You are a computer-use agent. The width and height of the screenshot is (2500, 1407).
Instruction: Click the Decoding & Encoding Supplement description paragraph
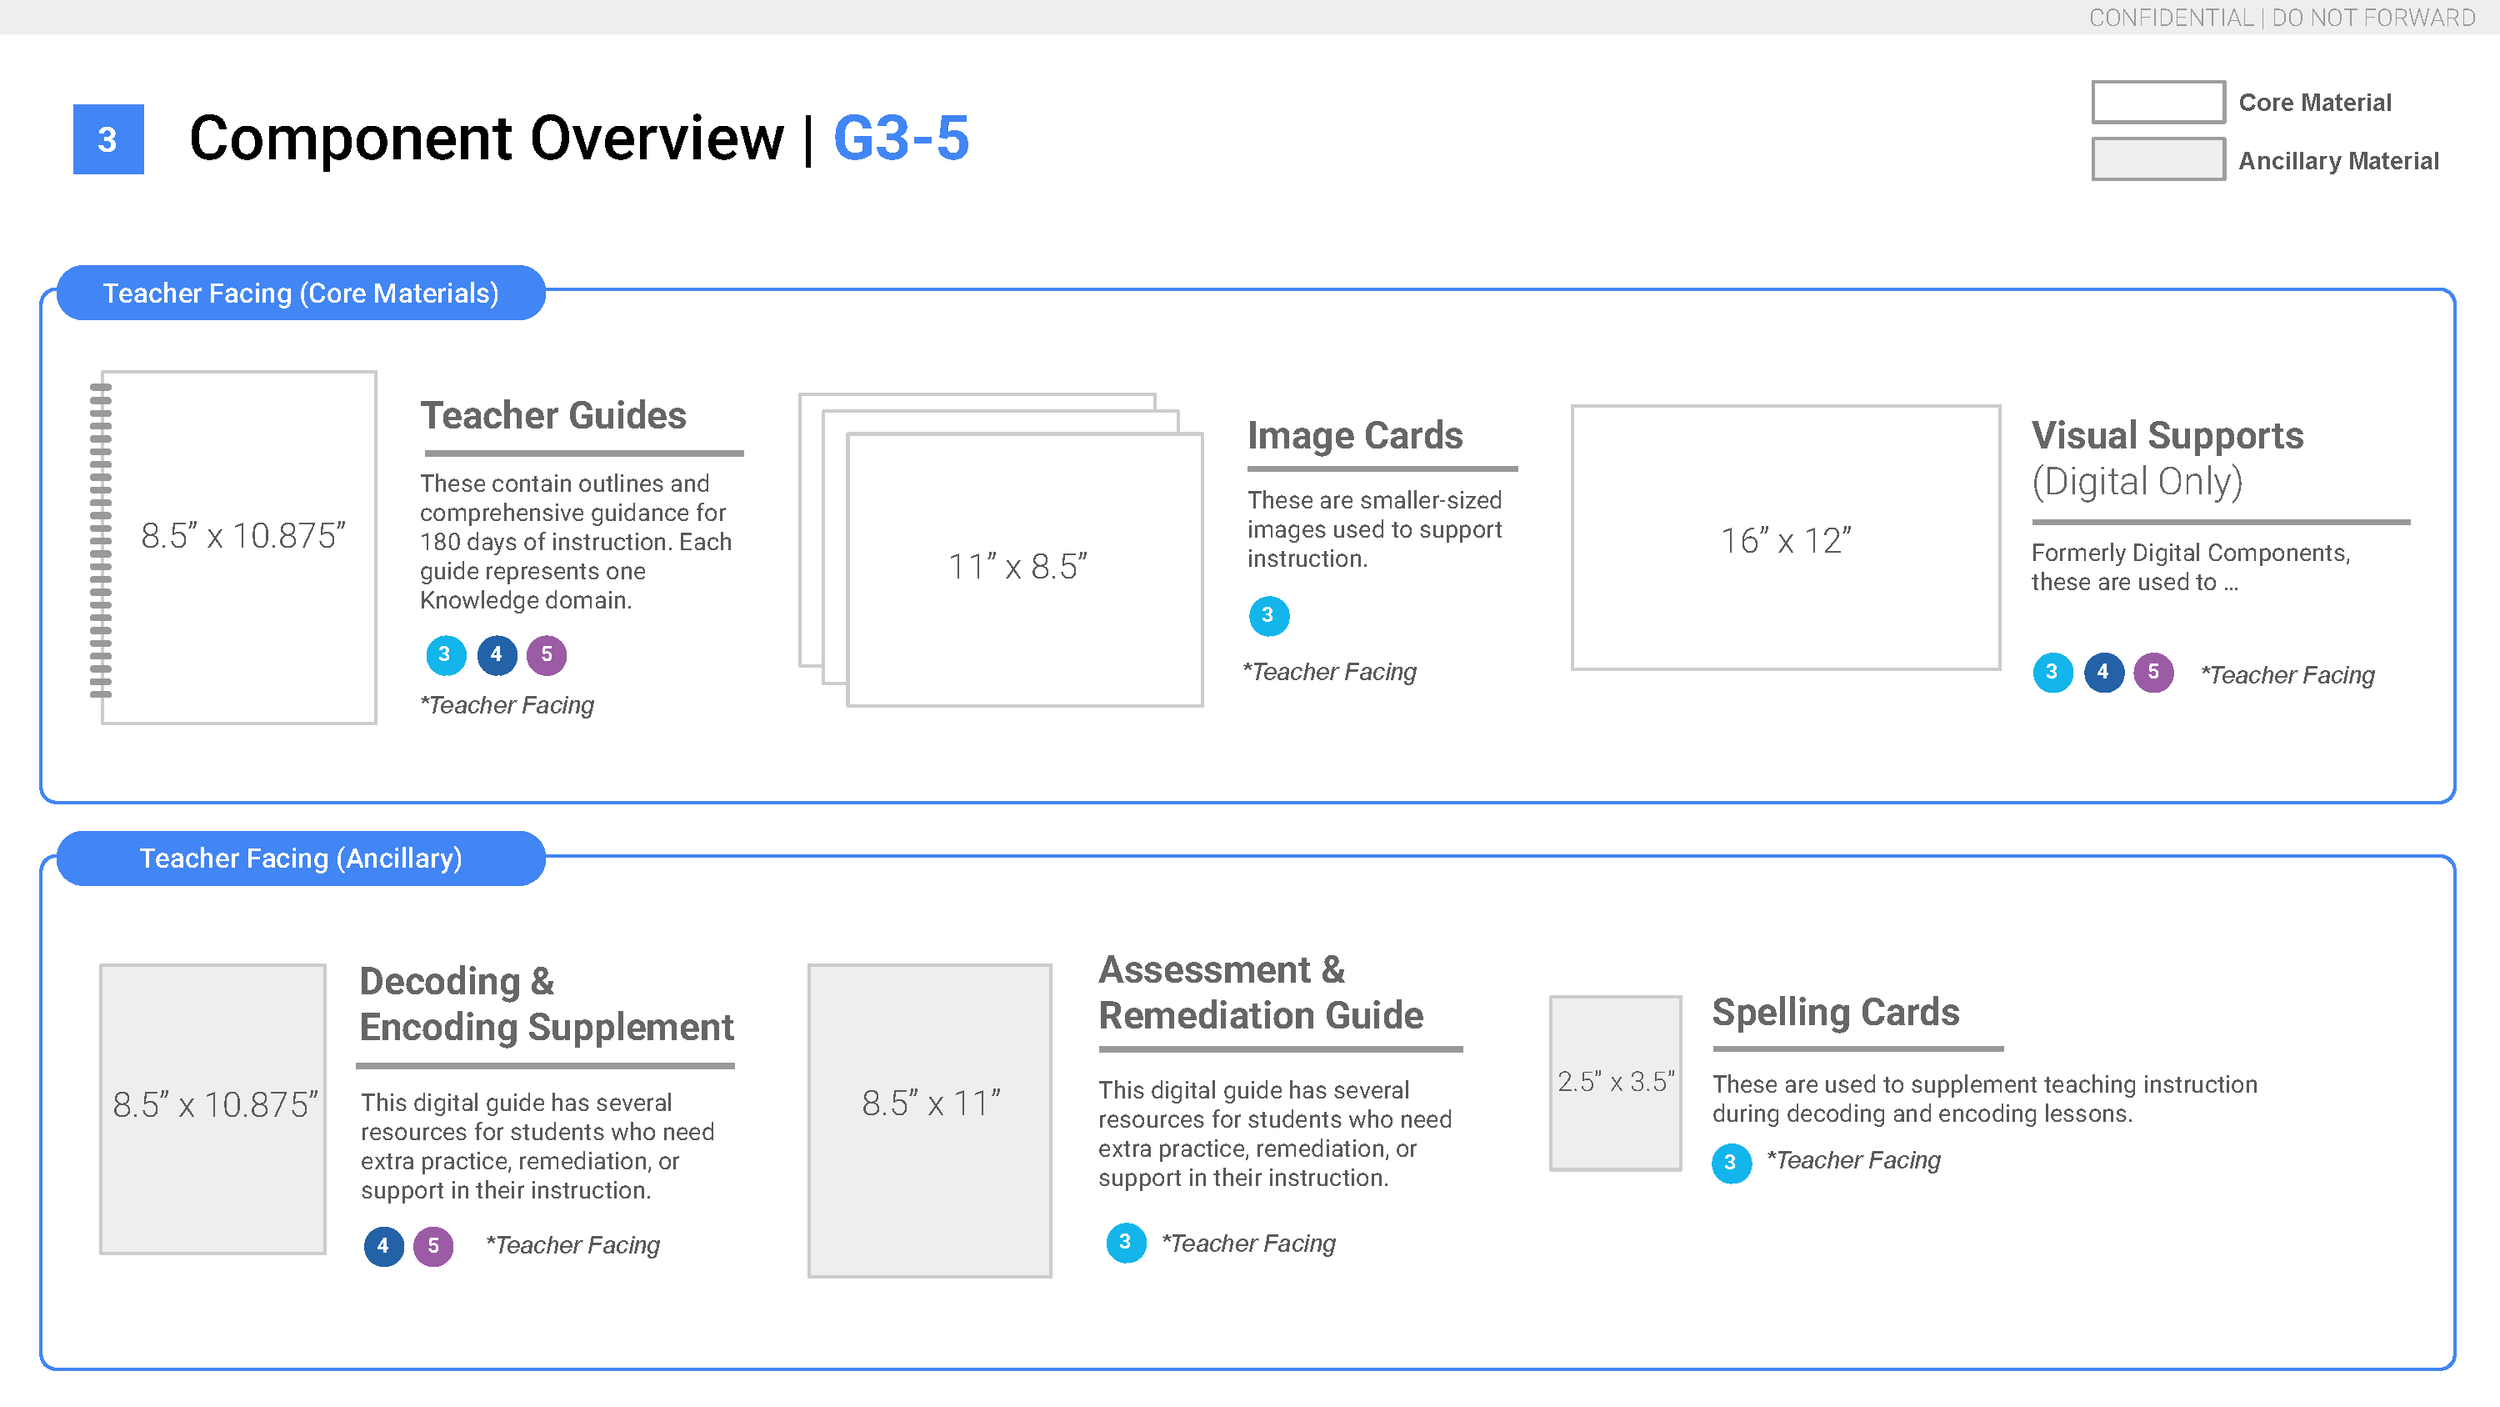click(x=538, y=1147)
